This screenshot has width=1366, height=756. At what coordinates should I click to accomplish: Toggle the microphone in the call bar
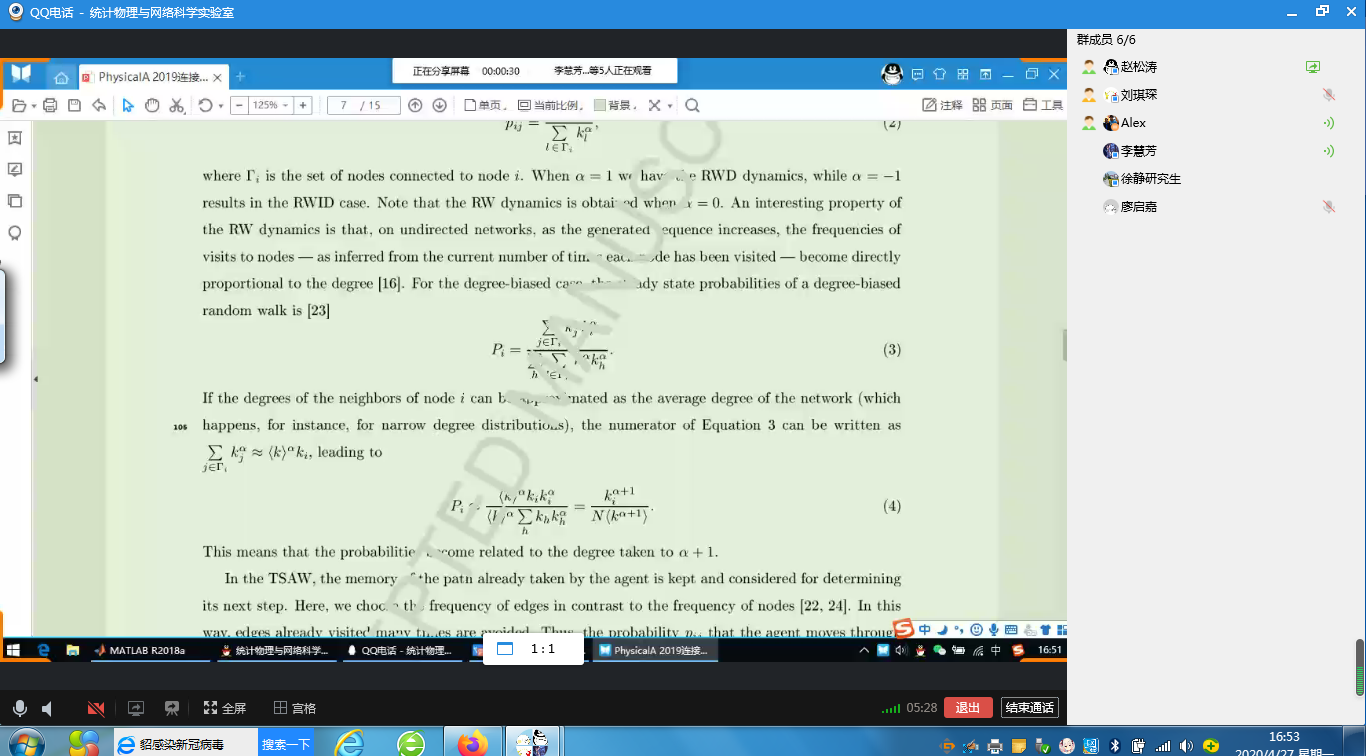coord(19,708)
